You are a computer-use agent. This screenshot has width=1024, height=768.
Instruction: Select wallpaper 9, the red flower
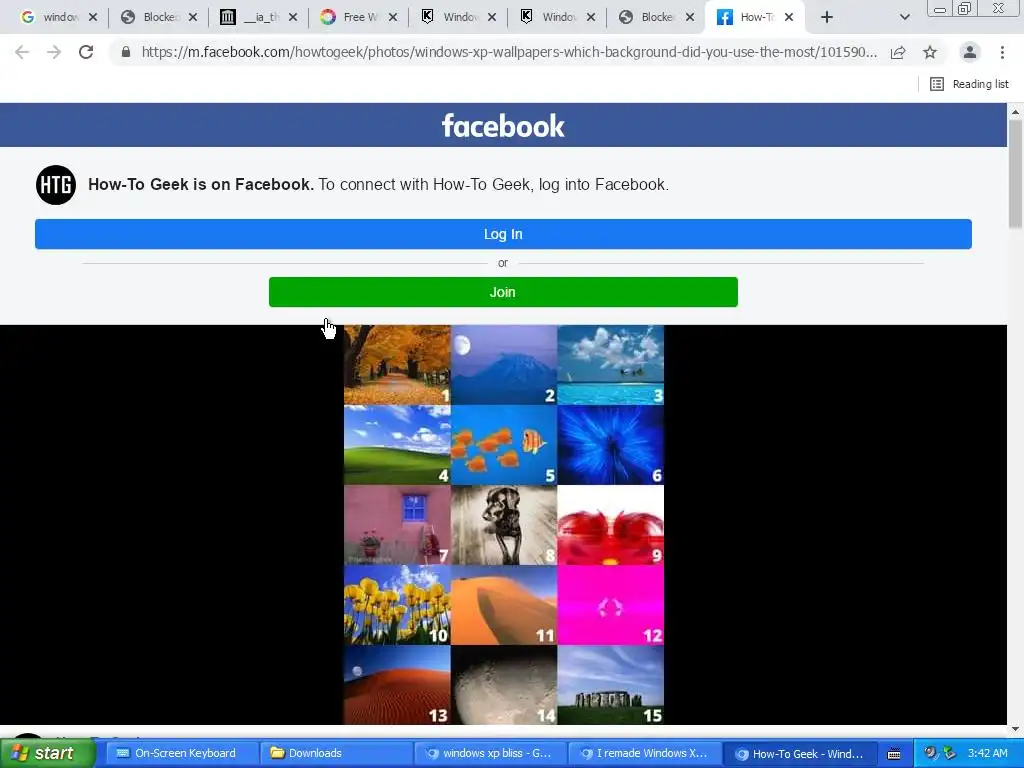click(x=611, y=525)
